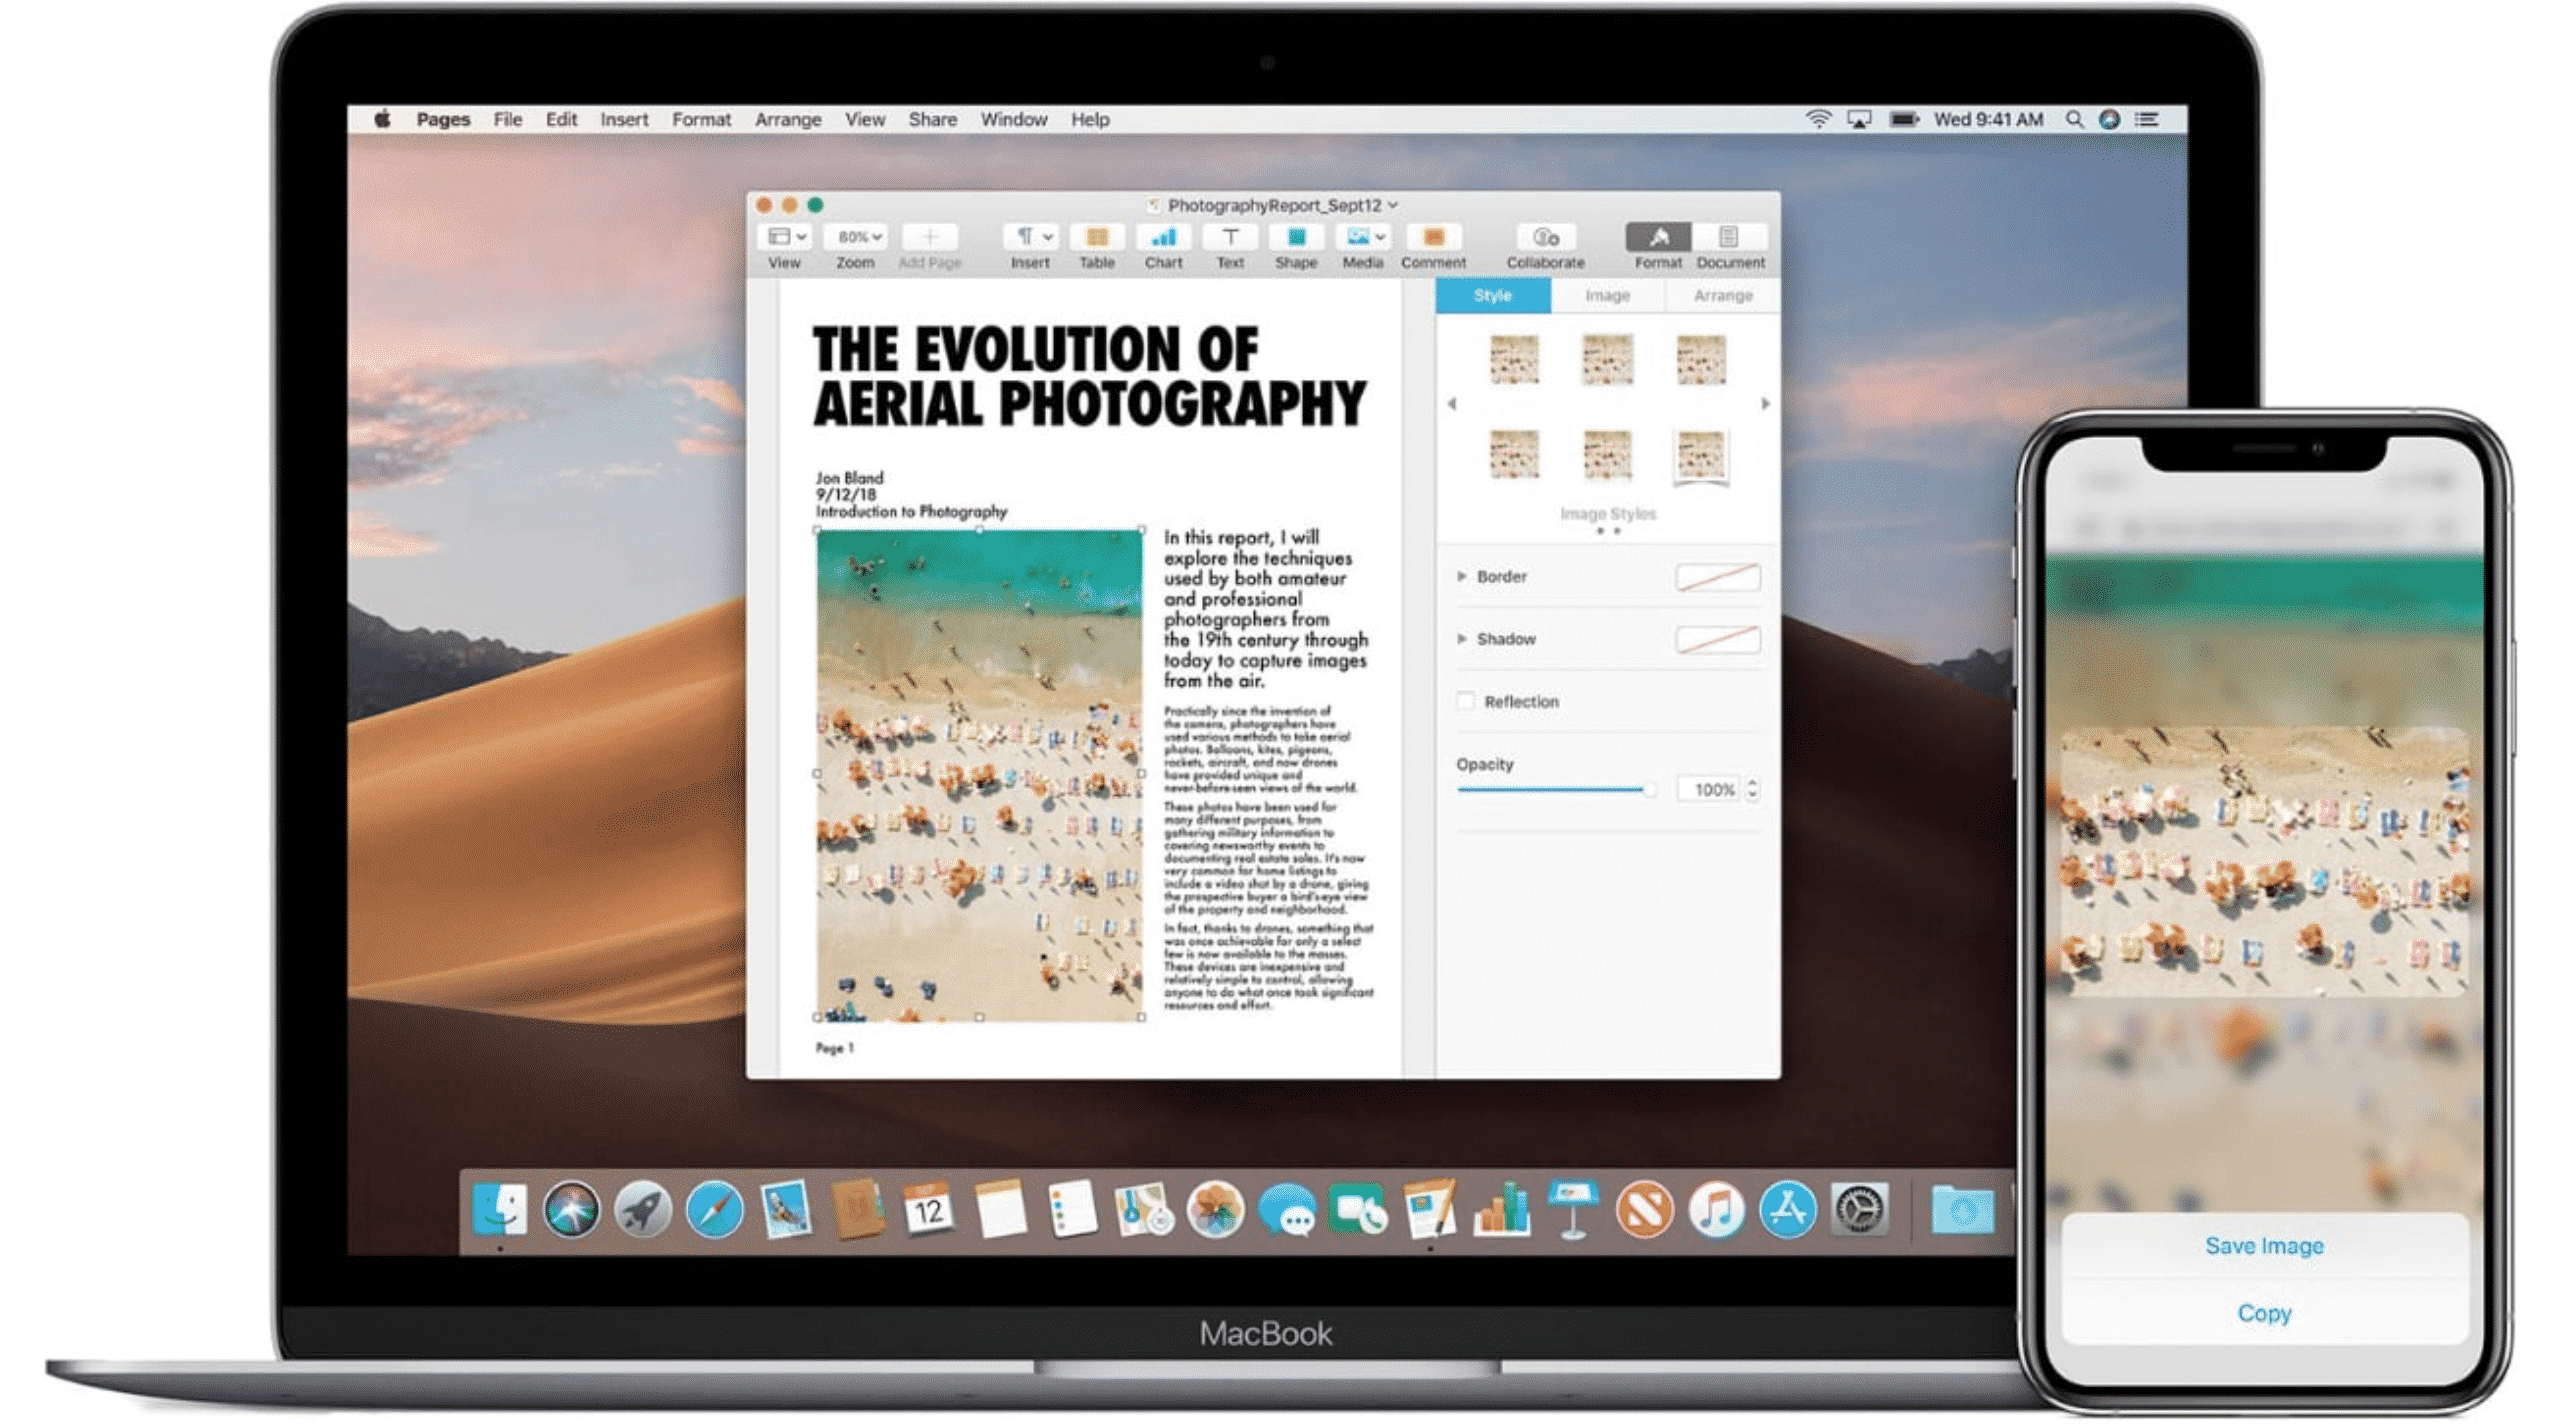
Task: Open the View dropdown in toolbar
Action: (785, 237)
